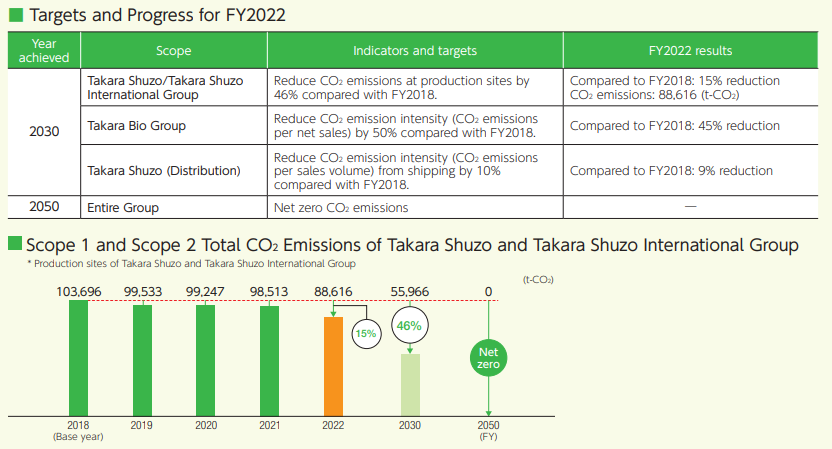The image size is (832, 449).
Task: Select the 'Year achieved' column header
Action: [44, 50]
